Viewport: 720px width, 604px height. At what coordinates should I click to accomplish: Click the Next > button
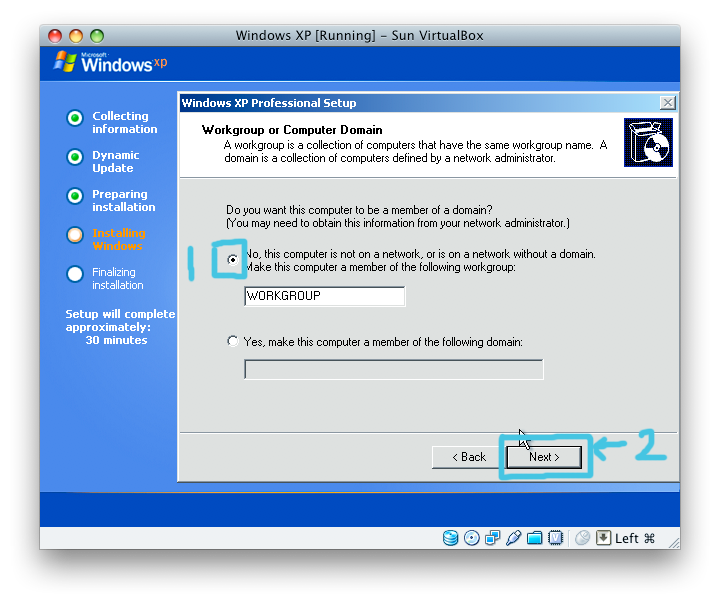click(x=544, y=457)
